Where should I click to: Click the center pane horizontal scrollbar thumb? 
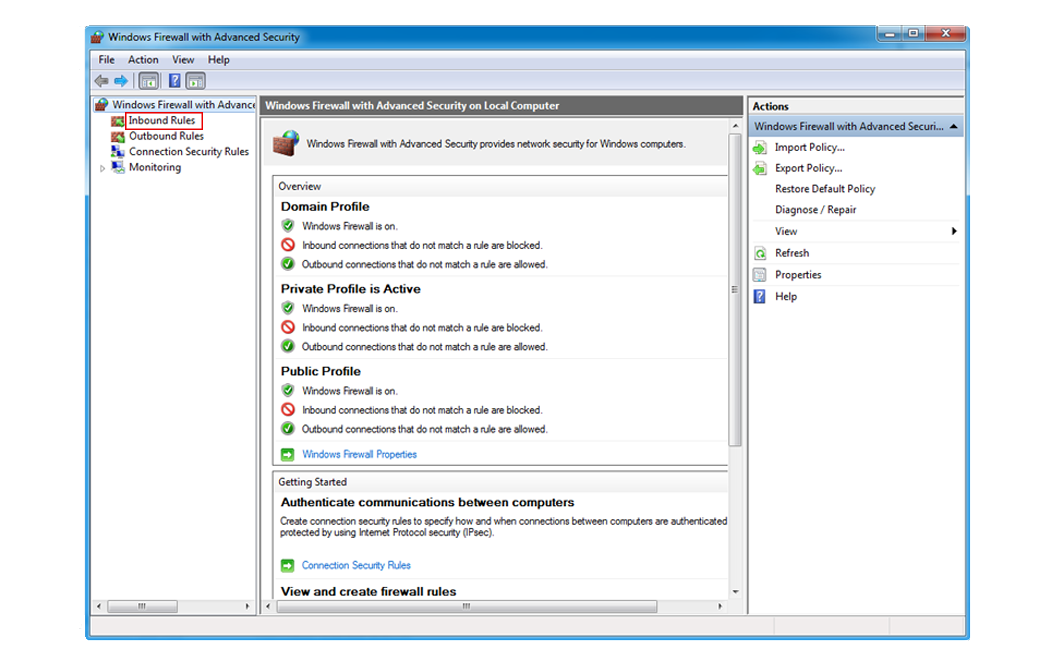tap(467, 606)
